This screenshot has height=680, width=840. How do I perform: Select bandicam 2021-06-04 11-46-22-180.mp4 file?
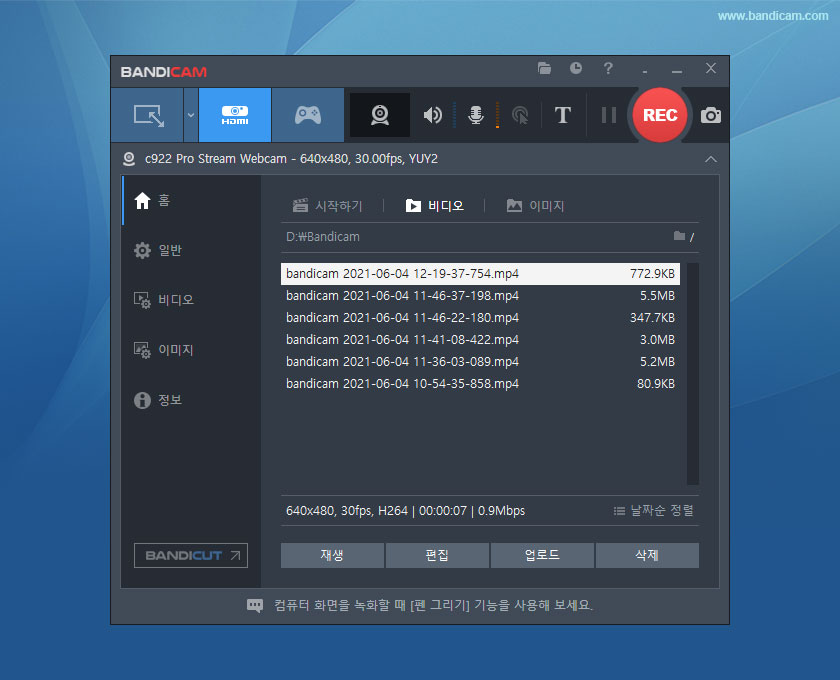coord(480,318)
